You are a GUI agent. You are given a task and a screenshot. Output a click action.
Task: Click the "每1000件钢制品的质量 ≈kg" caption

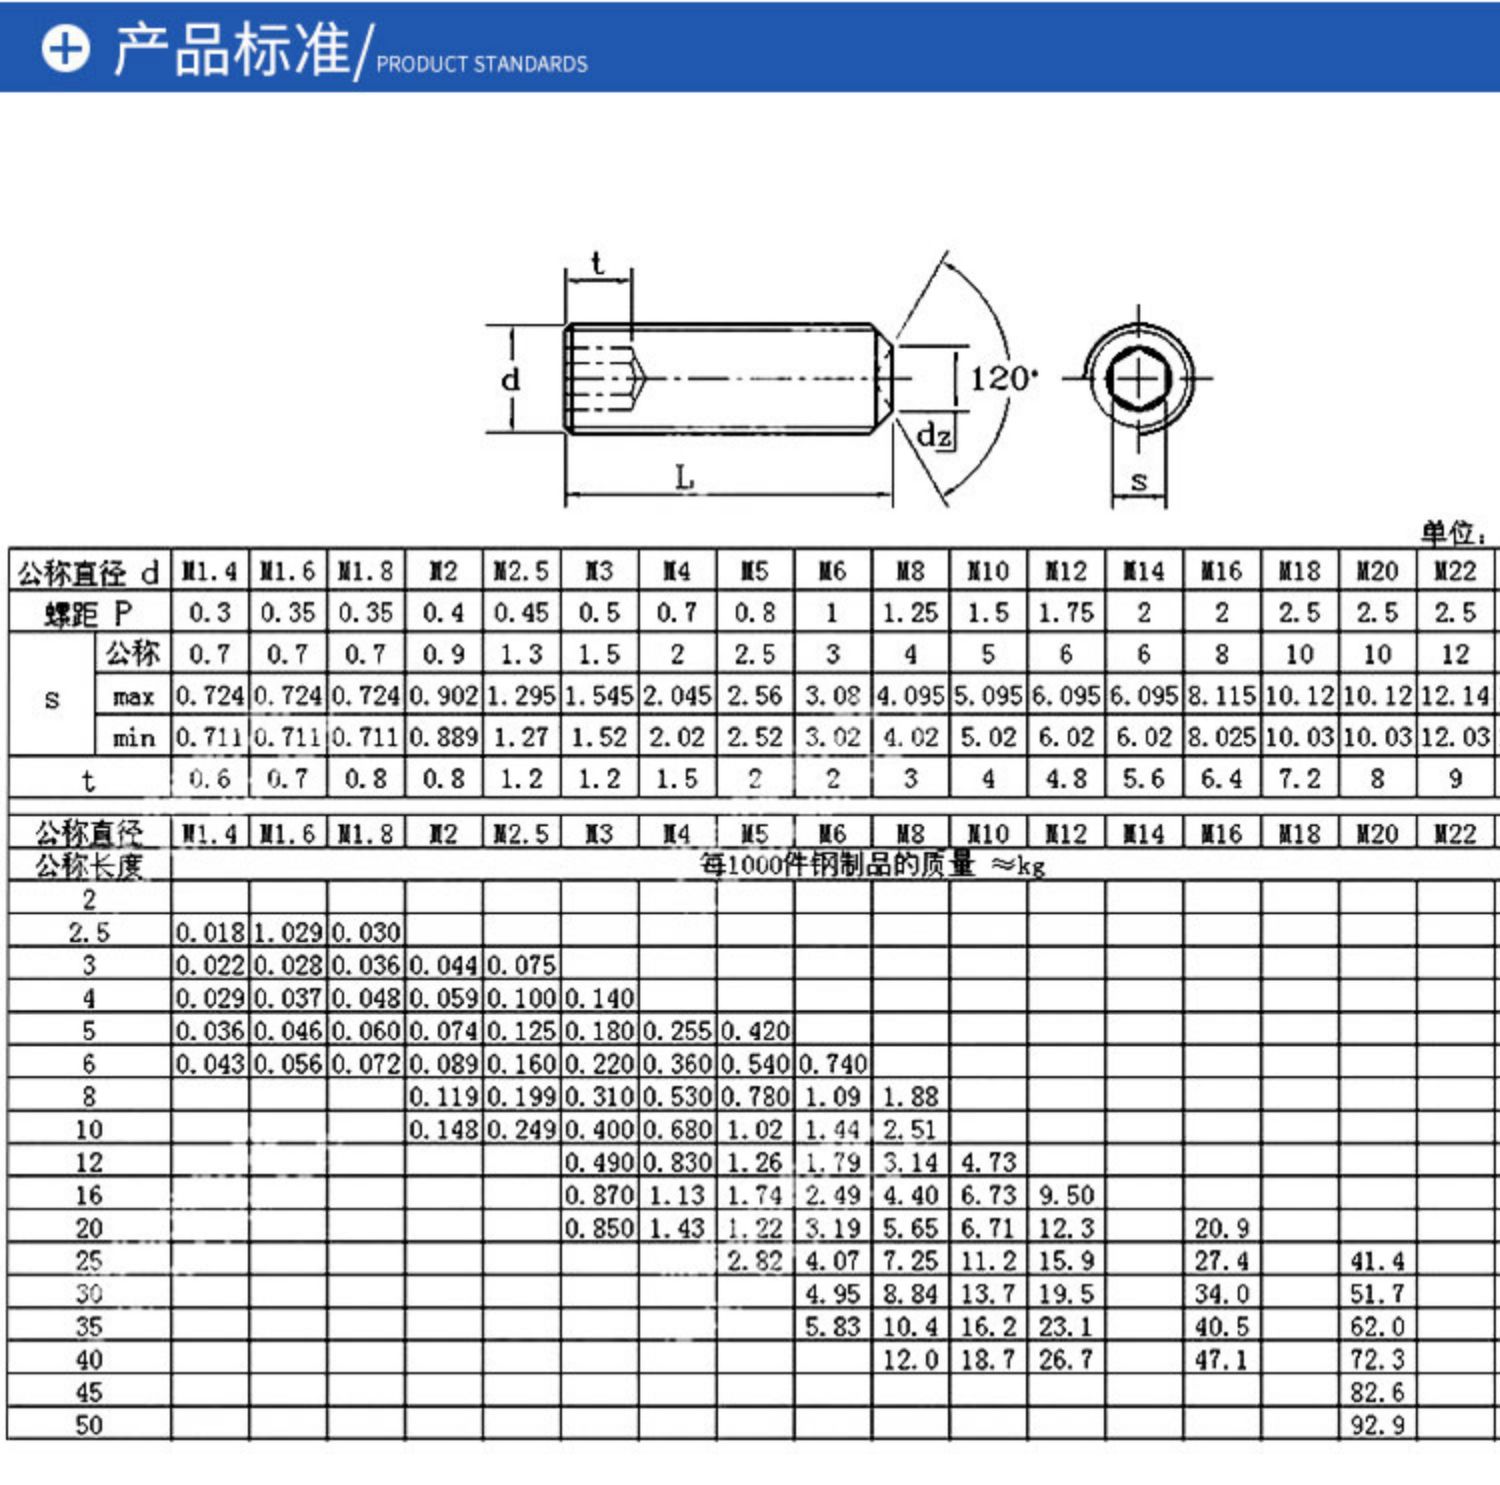(x=872, y=865)
